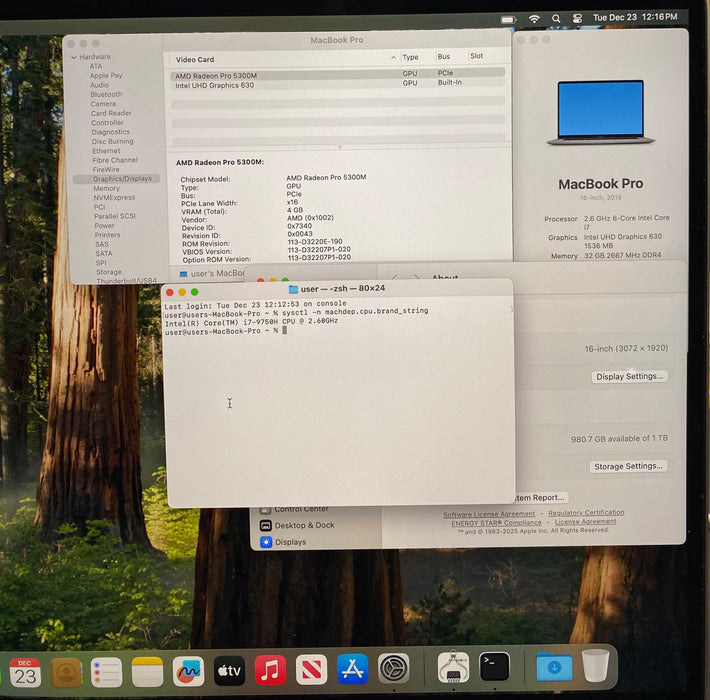Viewport: 710px width, 700px height.
Task: Select the AMD Radeon Pro 5300M row
Action: point(337,74)
